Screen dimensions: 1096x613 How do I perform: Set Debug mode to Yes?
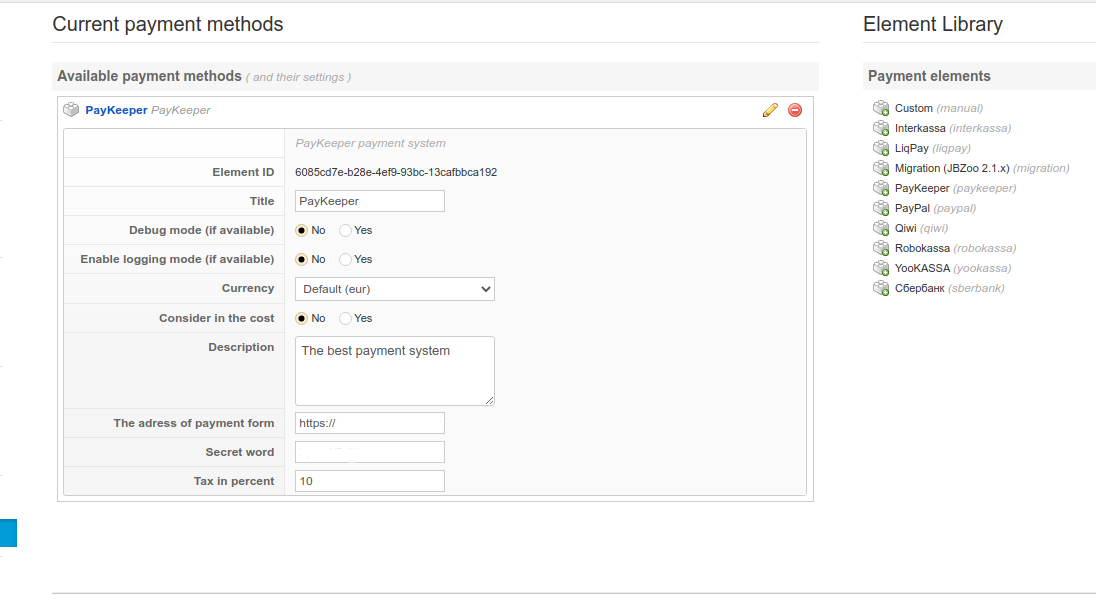point(345,231)
